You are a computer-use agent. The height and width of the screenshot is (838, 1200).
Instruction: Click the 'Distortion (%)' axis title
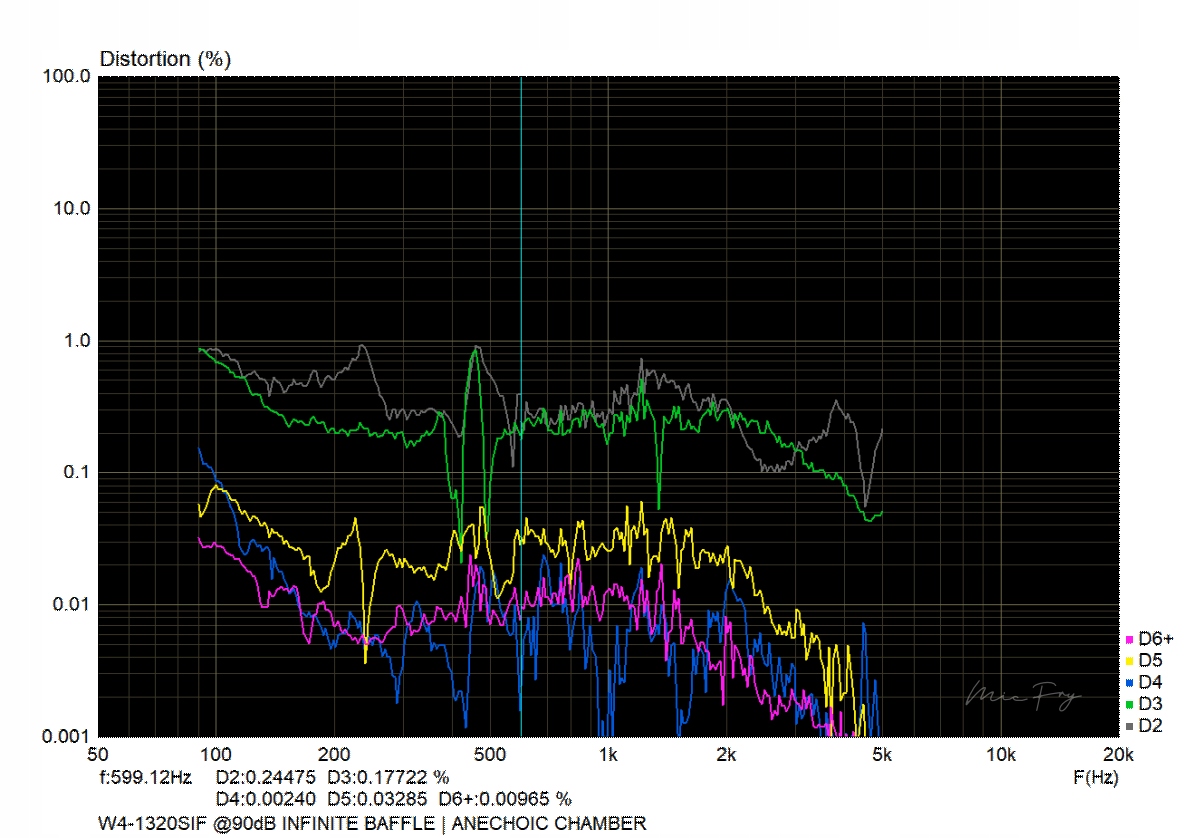[x=165, y=59]
